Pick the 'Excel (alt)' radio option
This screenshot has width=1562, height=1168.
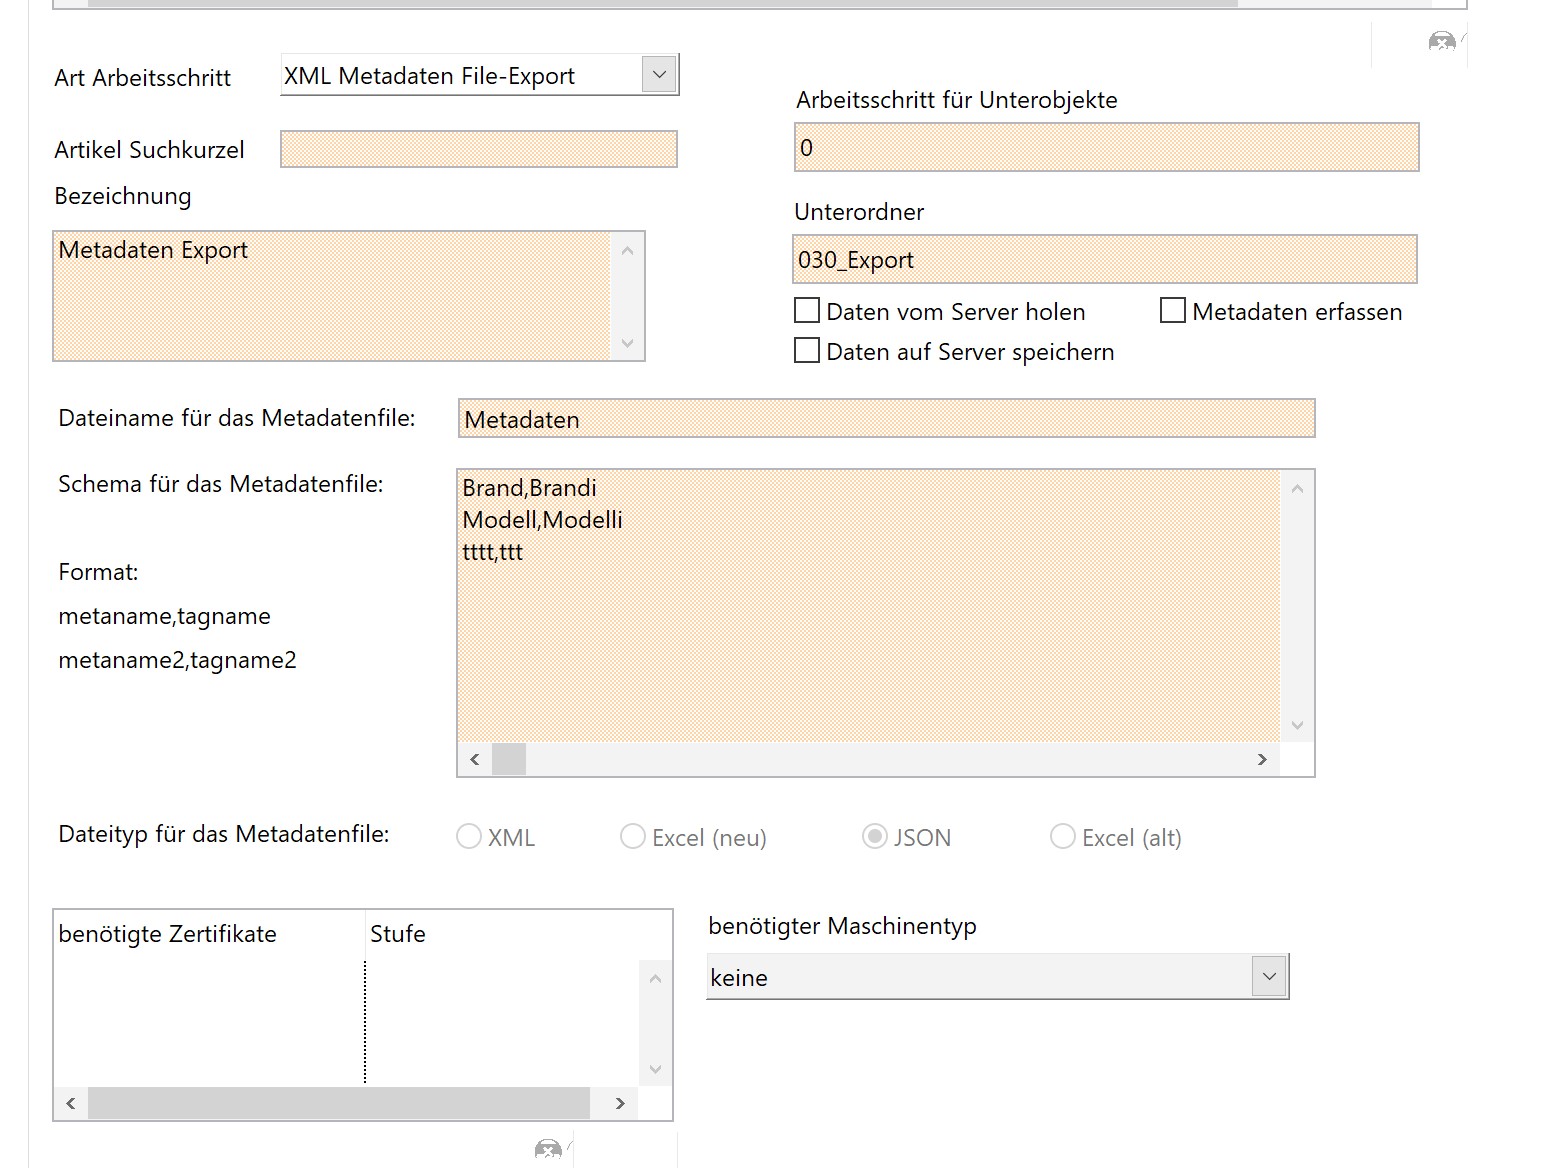1063,837
